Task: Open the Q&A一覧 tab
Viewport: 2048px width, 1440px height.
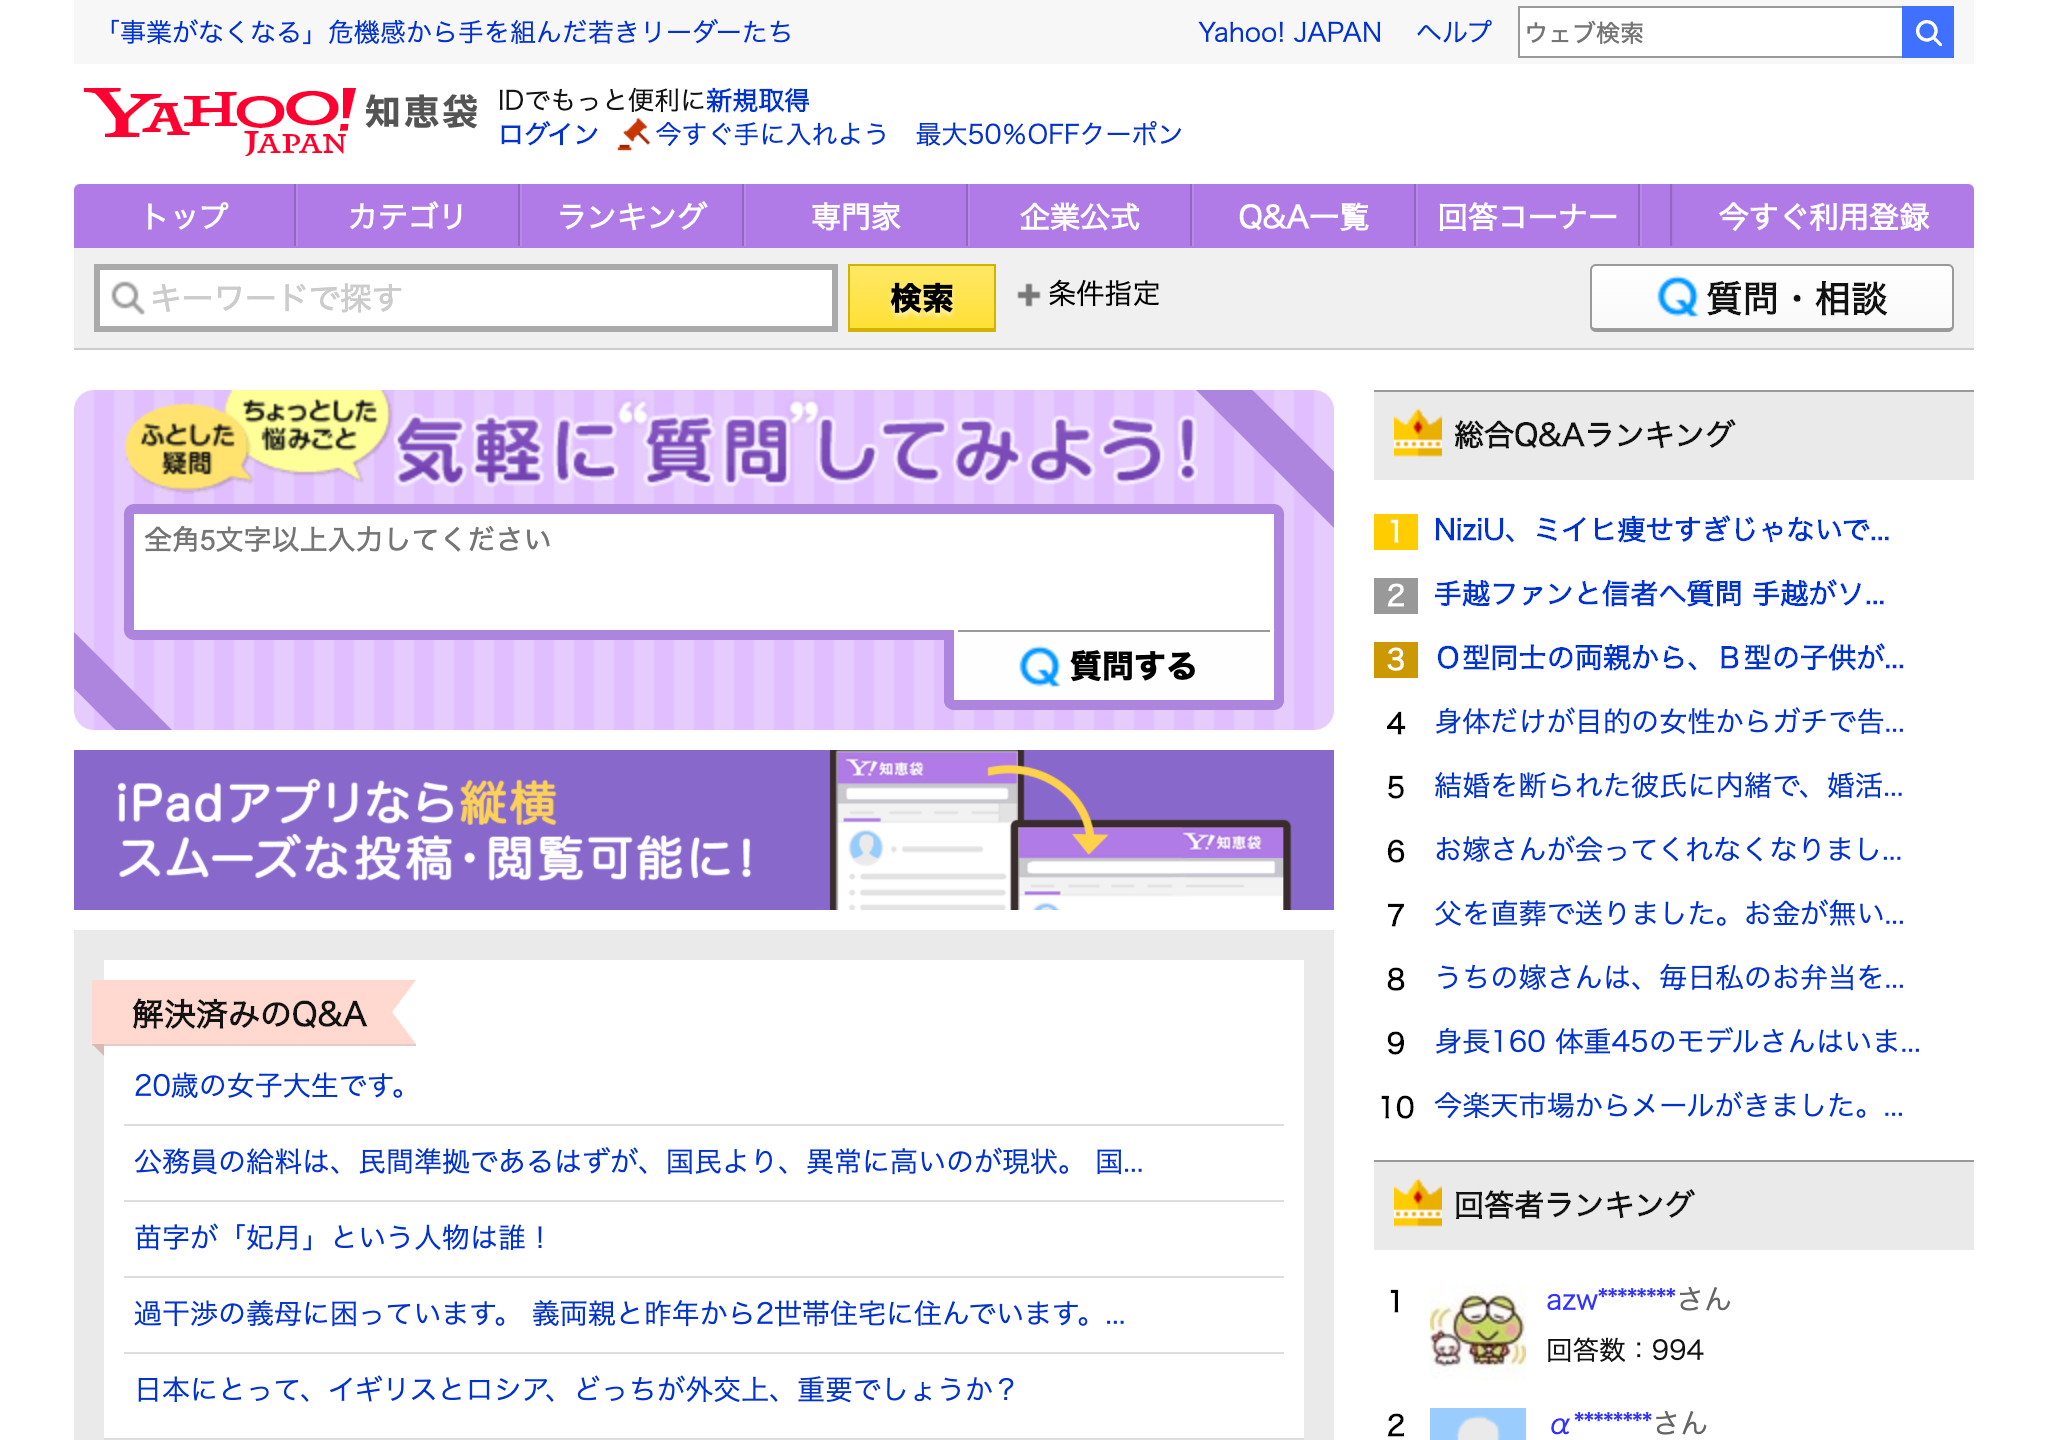Action: (1303, 216)
